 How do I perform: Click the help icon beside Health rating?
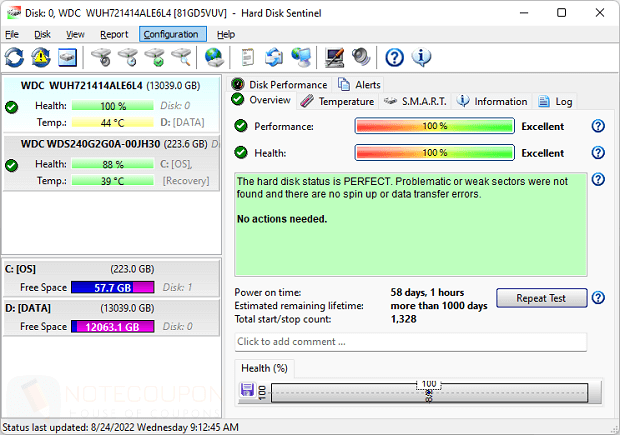[x=598, y=153]
